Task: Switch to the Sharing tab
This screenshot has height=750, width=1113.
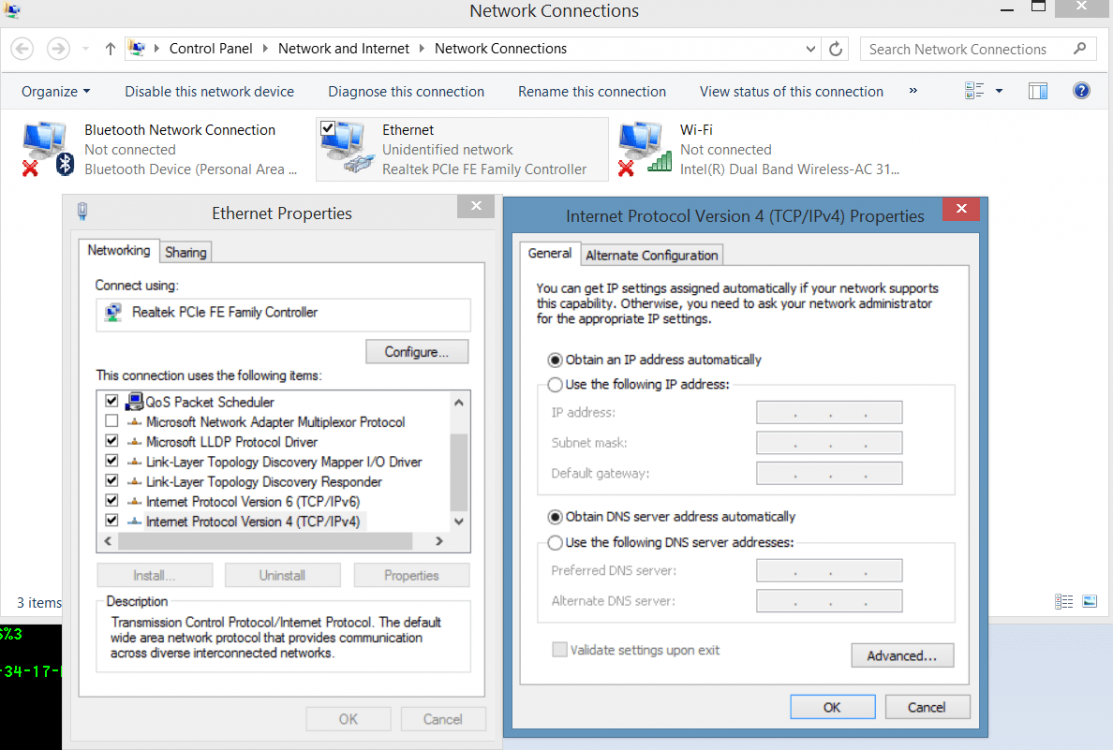Action: pyautogui.click(x=185, y=251)
